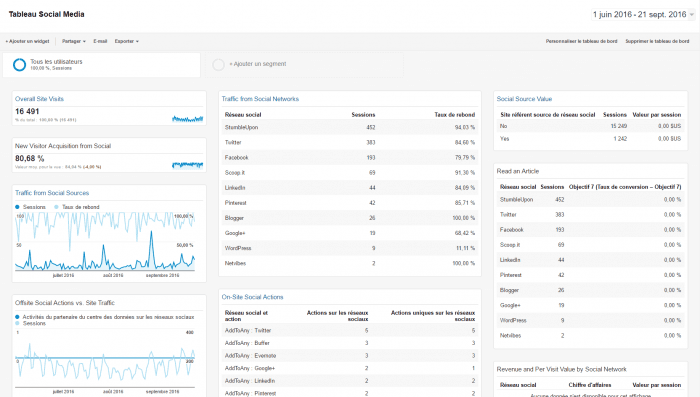
Task: Click the Activités du partenaire legend dot
Action: pyautogui.click(x=17, y=317)
